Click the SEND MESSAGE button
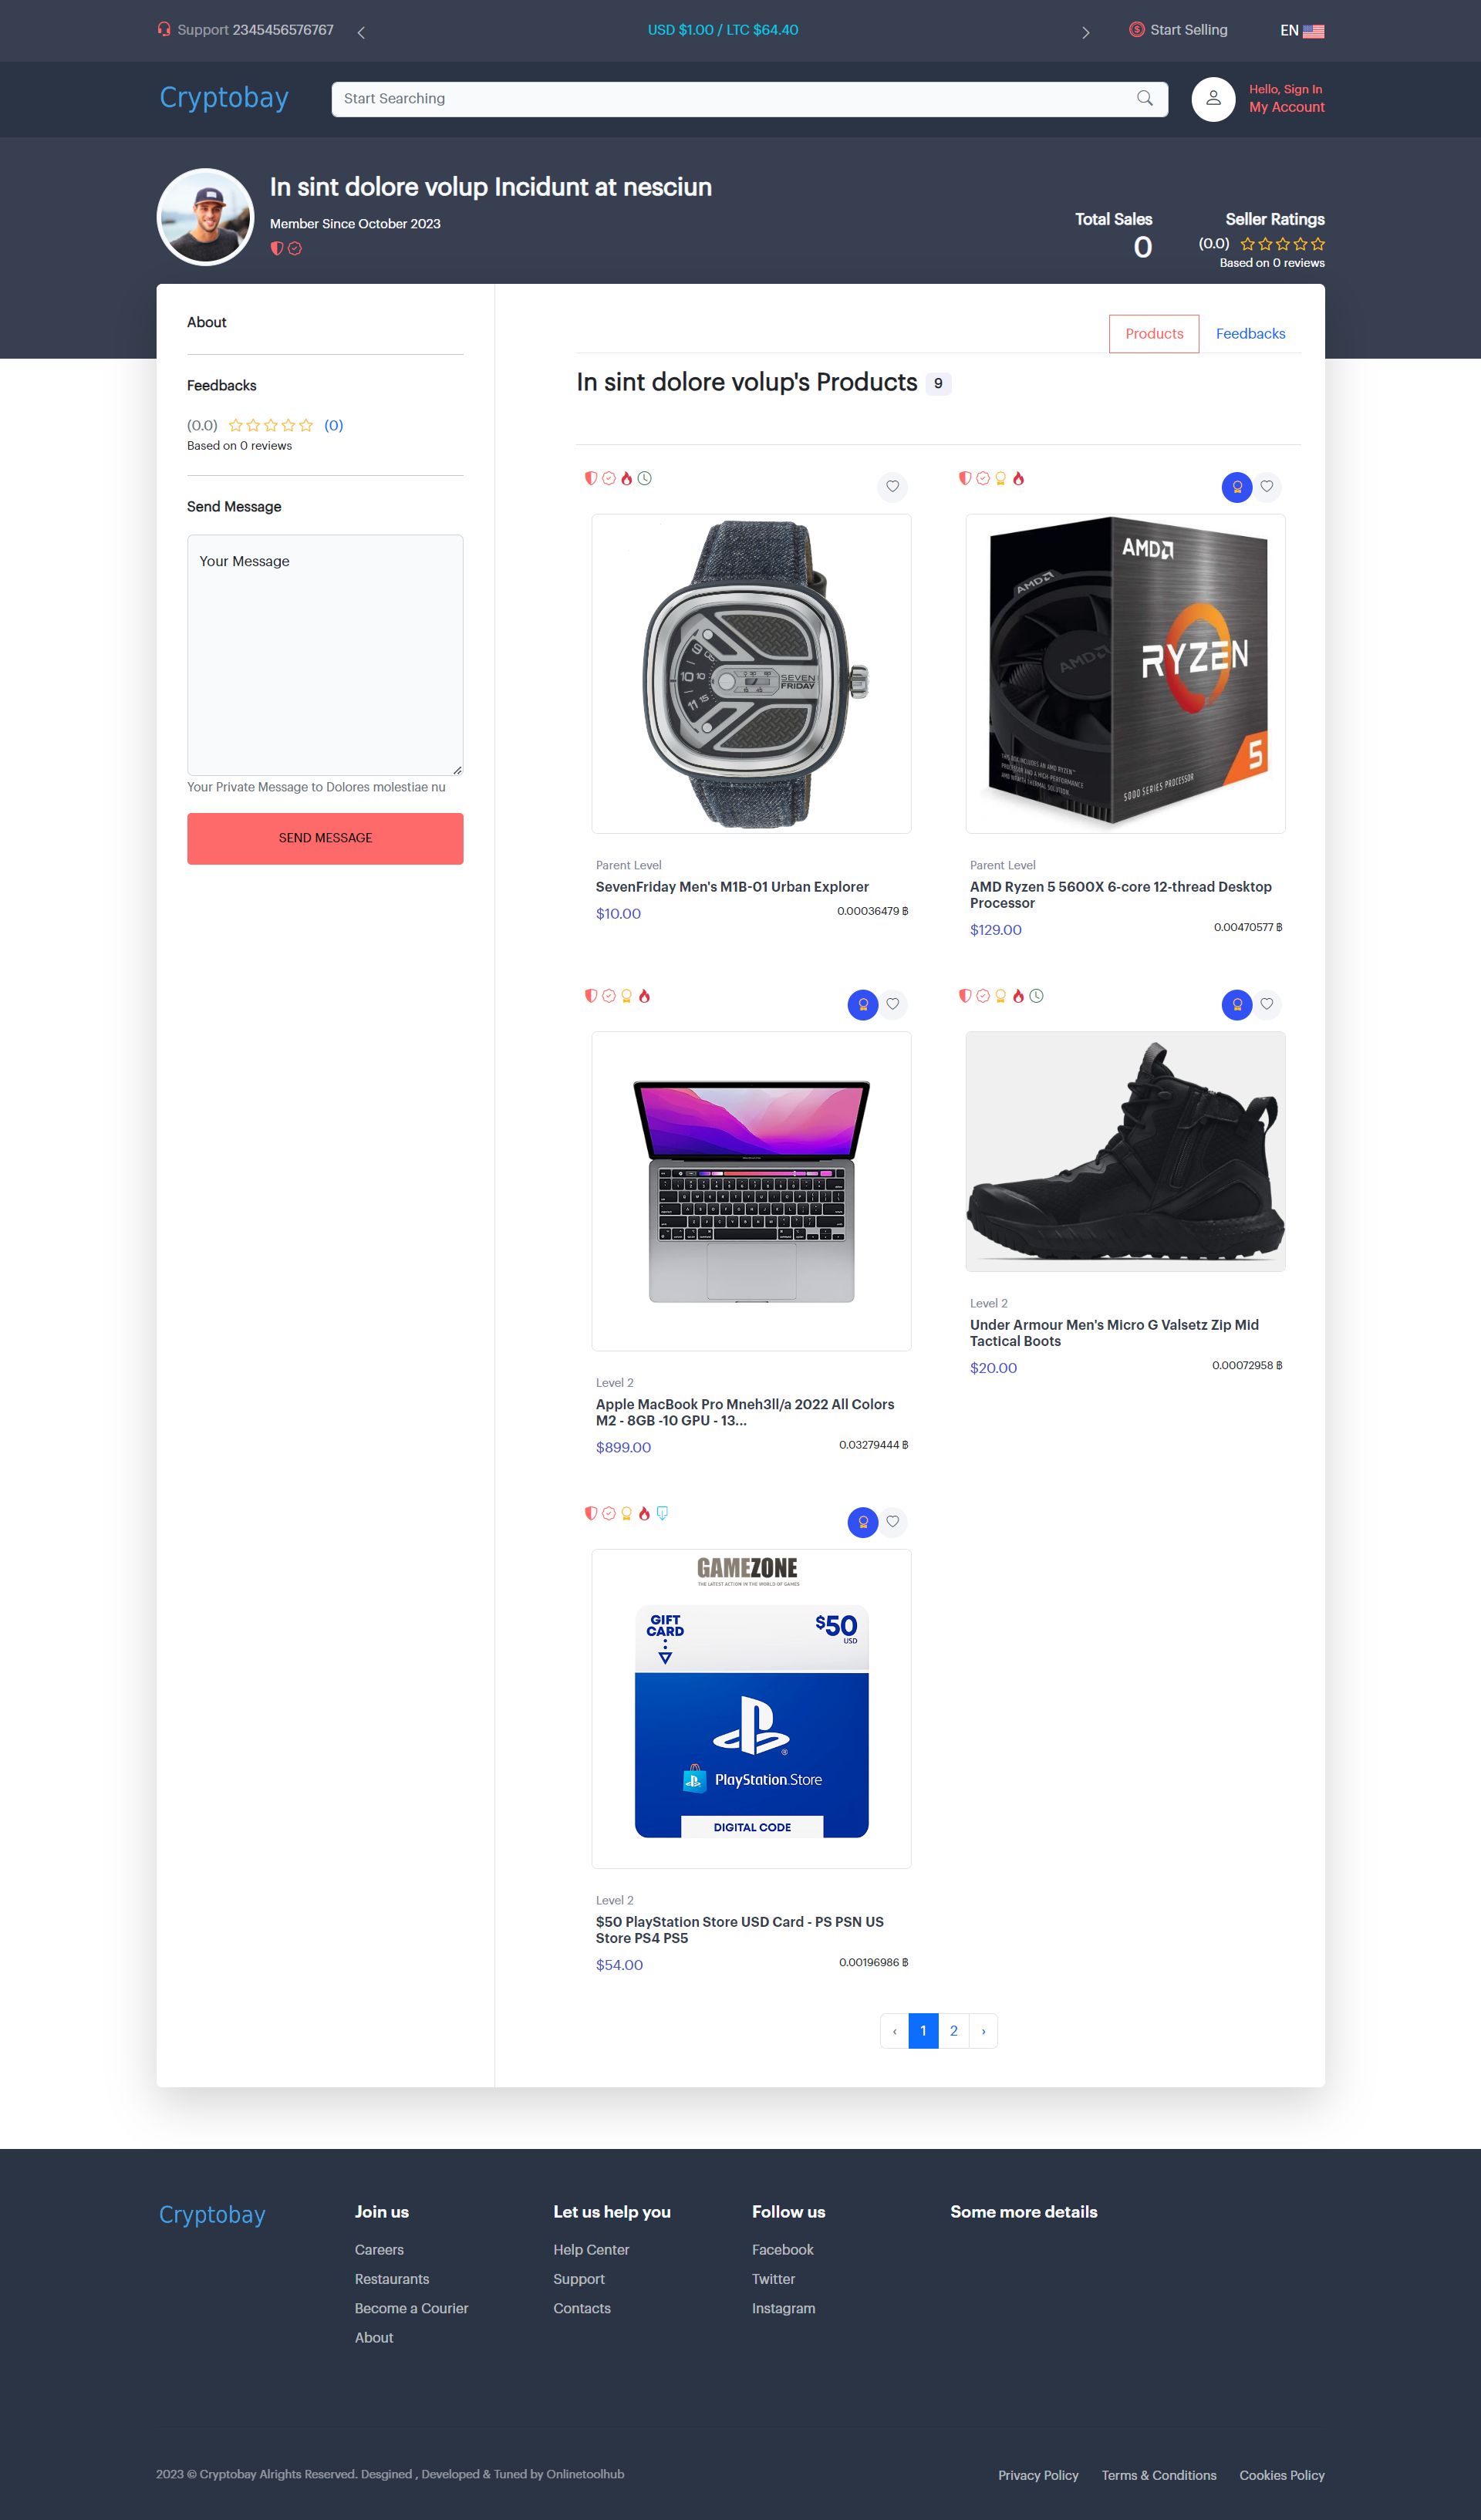Viewport: 1481px width, 2520px height. (x=325, y=838)
